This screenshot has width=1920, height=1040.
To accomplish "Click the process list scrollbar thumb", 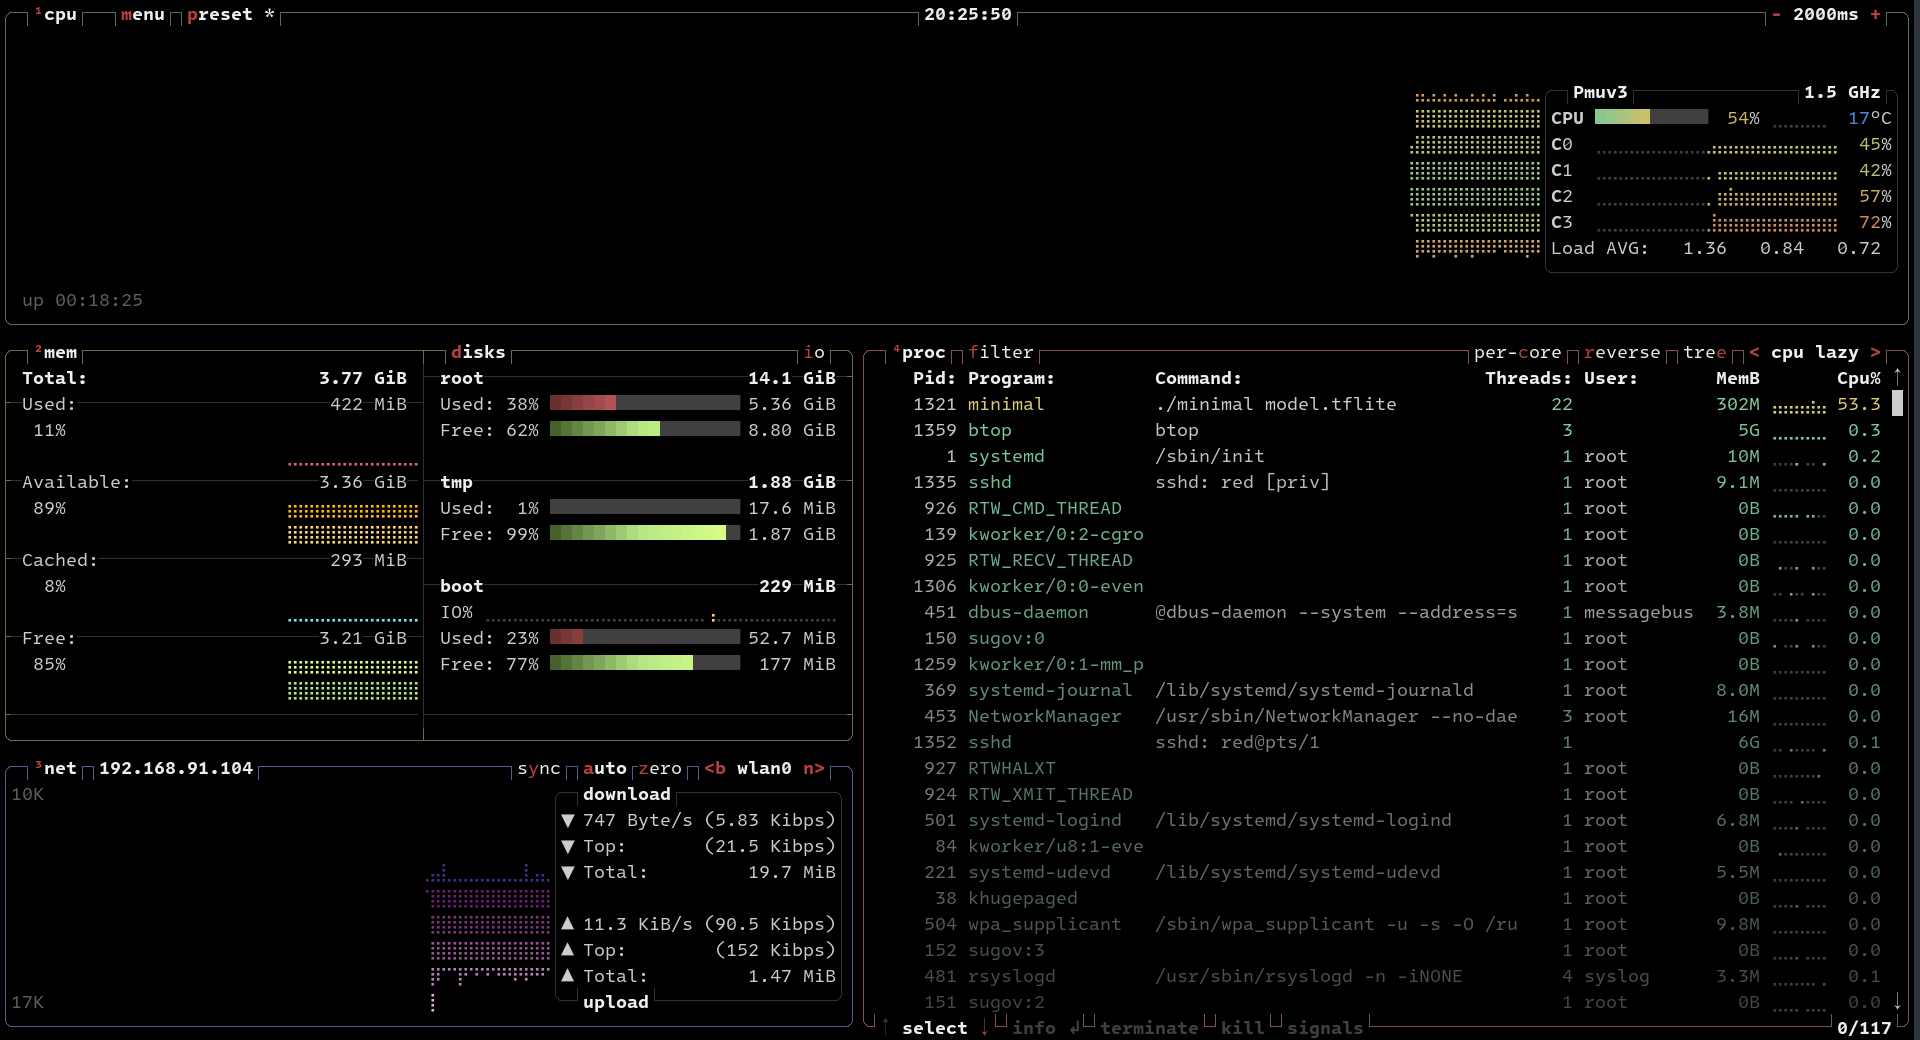I will point(1897,404).
